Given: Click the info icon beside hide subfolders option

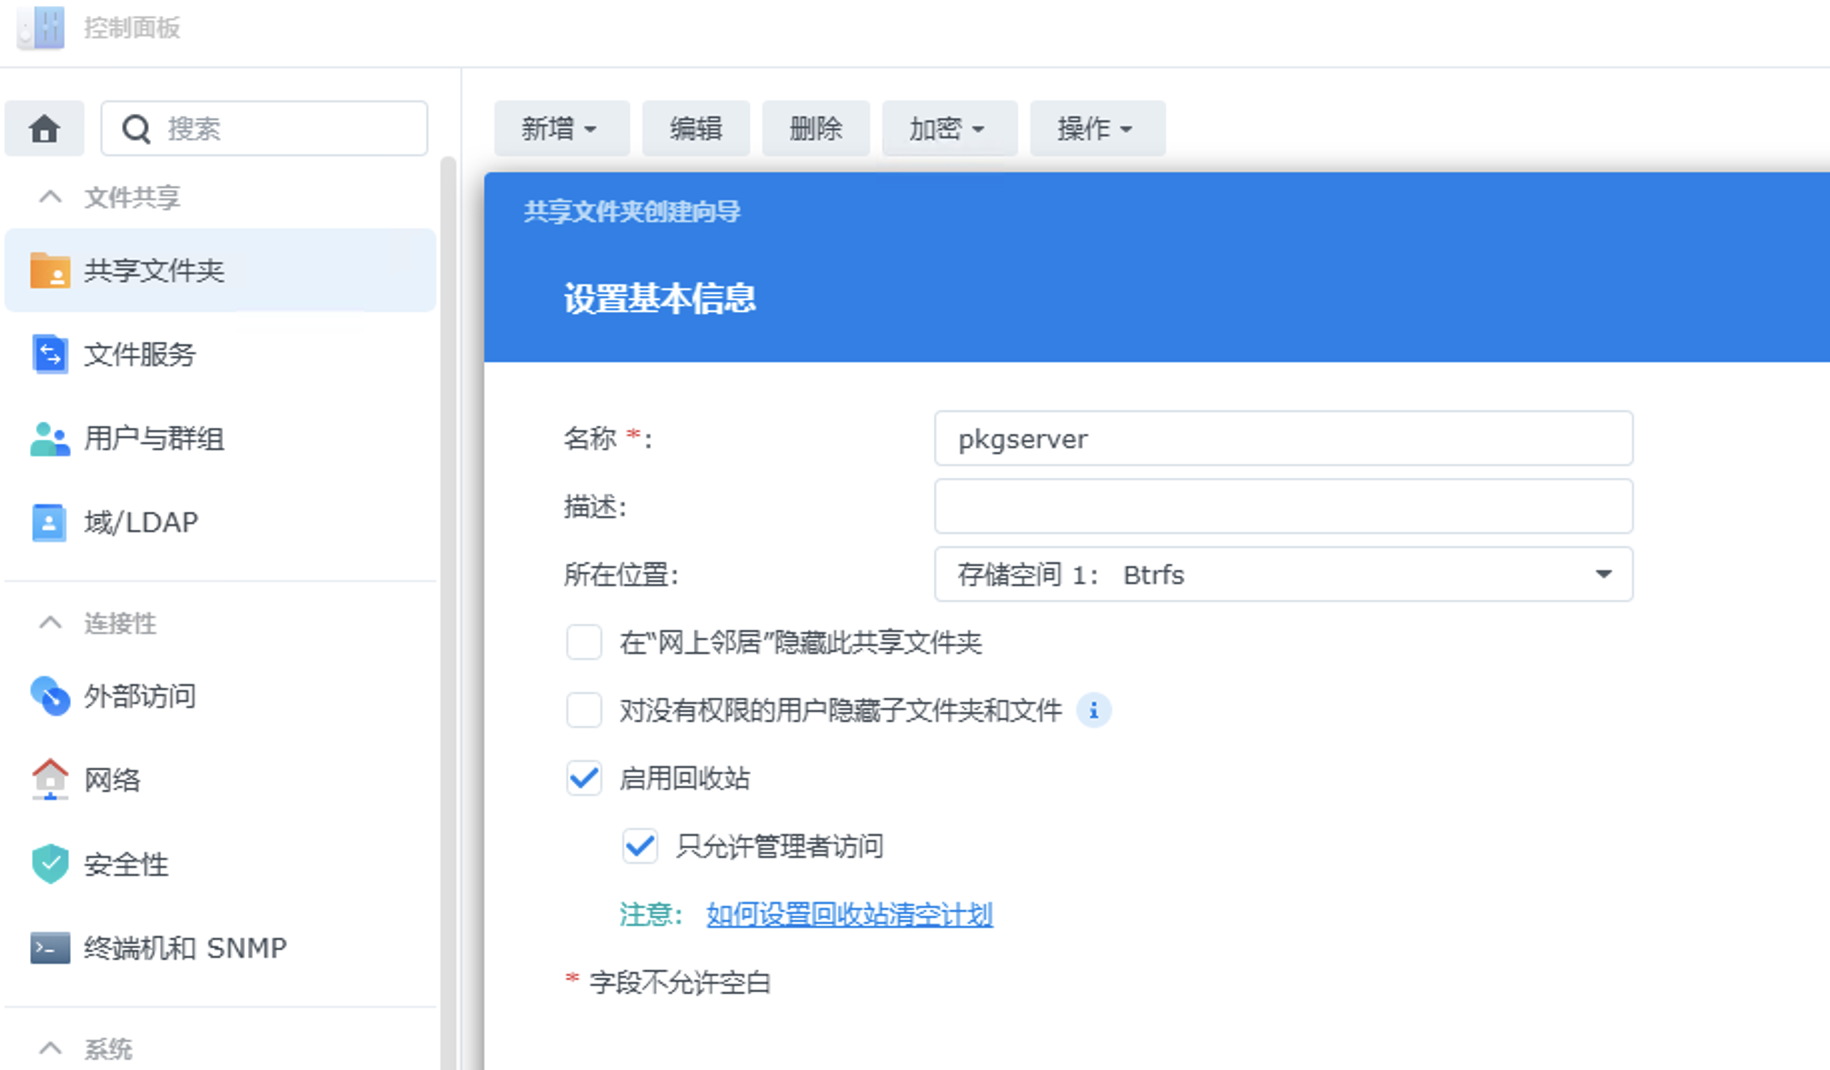Looking at the screenshot, I should (1093, 711).
